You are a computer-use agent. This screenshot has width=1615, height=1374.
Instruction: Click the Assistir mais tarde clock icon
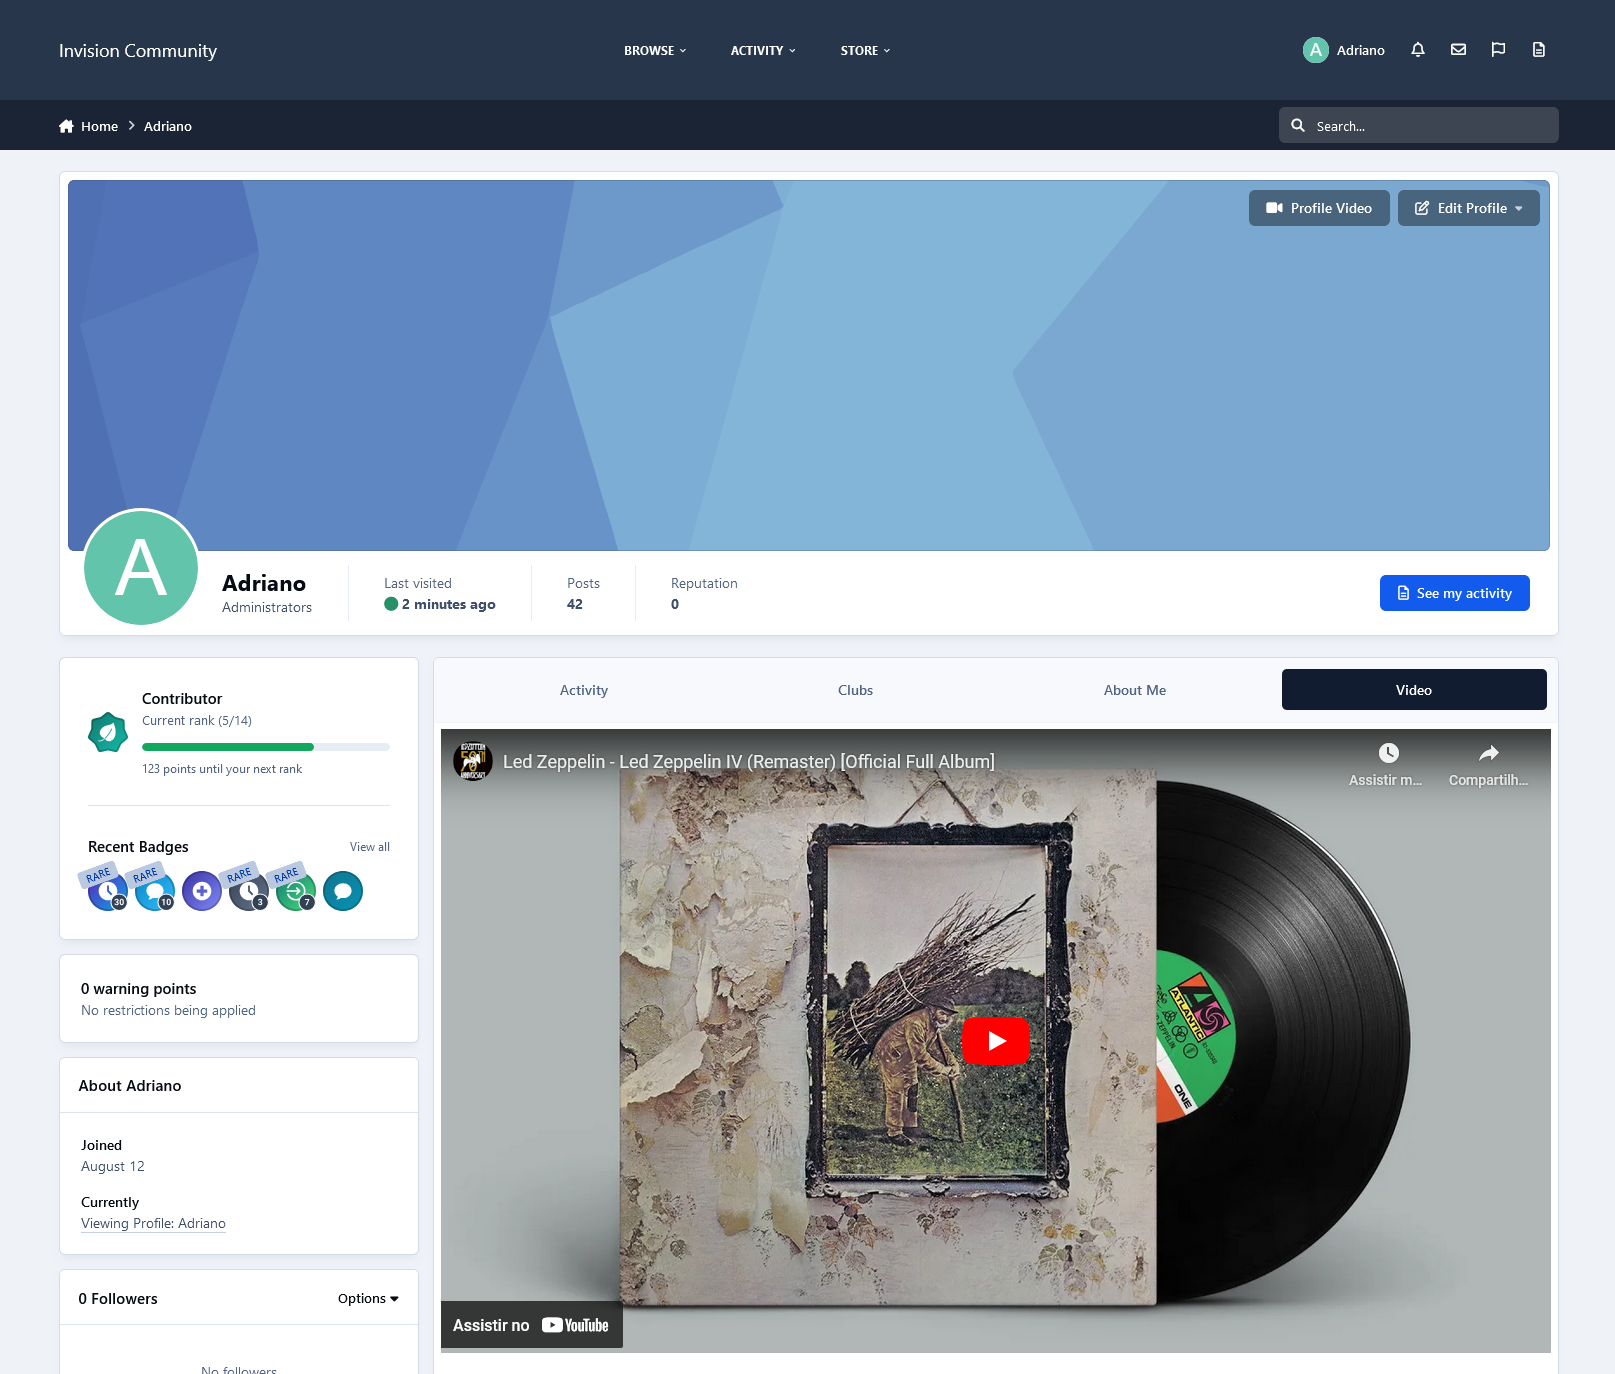coord(1388,753)
